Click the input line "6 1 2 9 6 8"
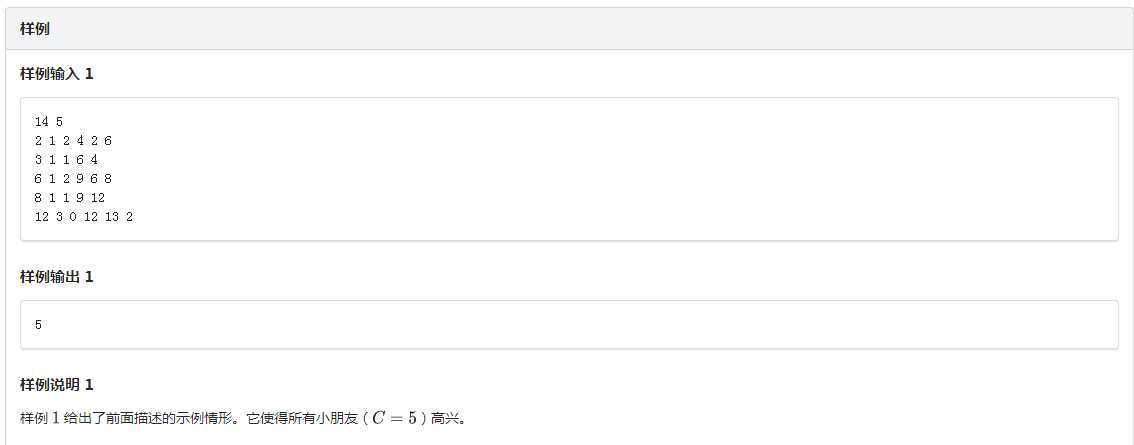 point(73,178)
